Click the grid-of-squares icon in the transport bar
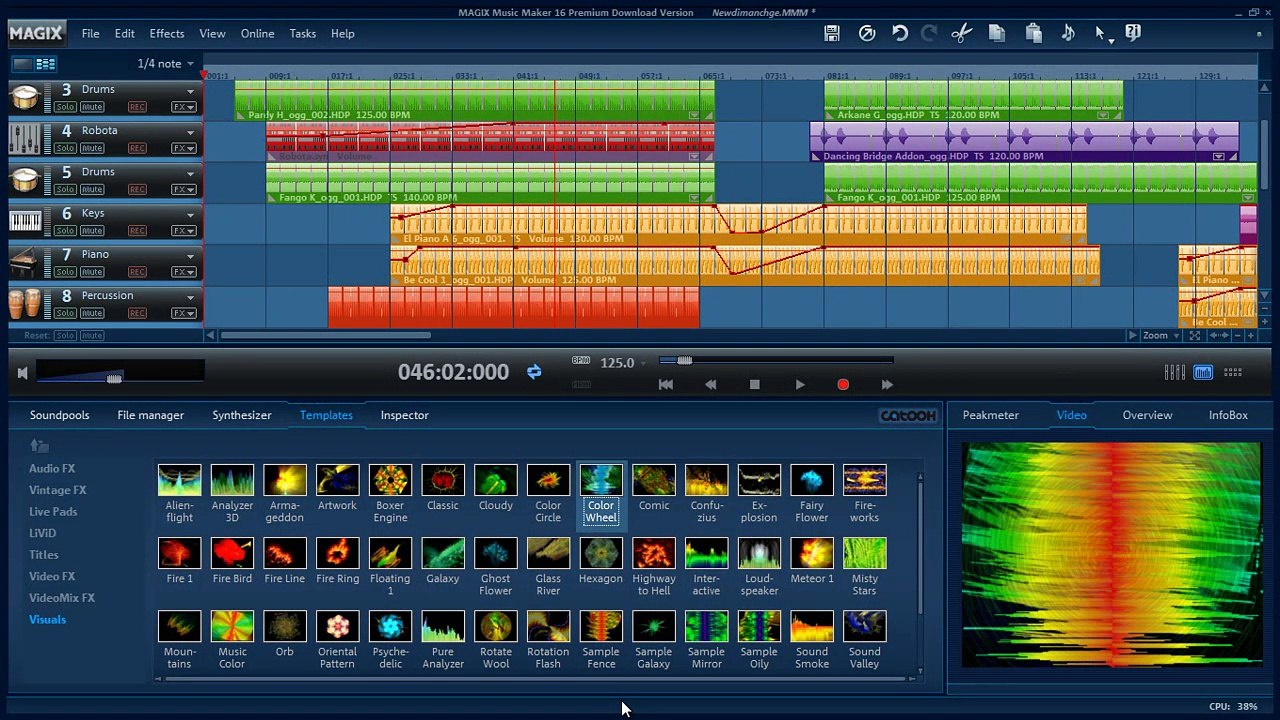The width and height of the screenshot is (1280, 720). coord(1233,372)
